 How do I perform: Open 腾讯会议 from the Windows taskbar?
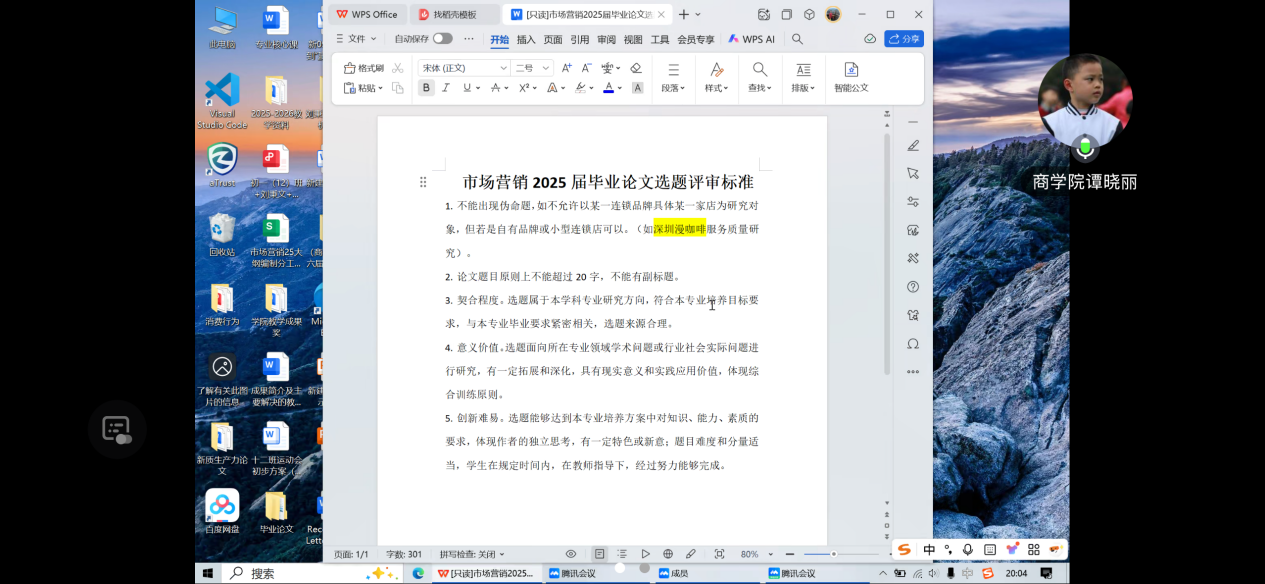pyautogui.click(x=571, y=573)
